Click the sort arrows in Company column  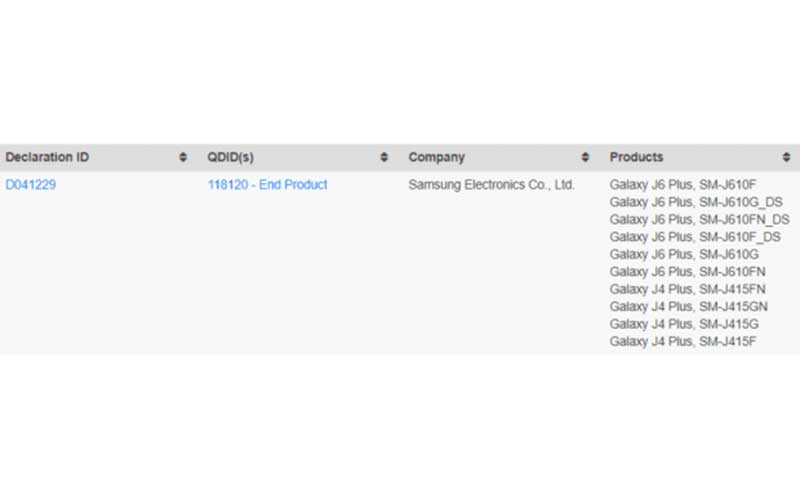585,158
